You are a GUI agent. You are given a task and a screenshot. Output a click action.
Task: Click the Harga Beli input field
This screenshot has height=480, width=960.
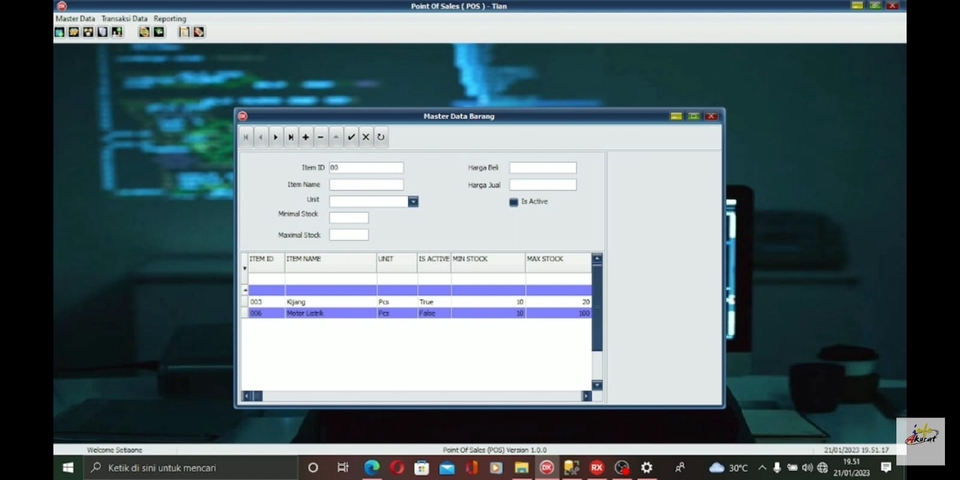[542, 168]
